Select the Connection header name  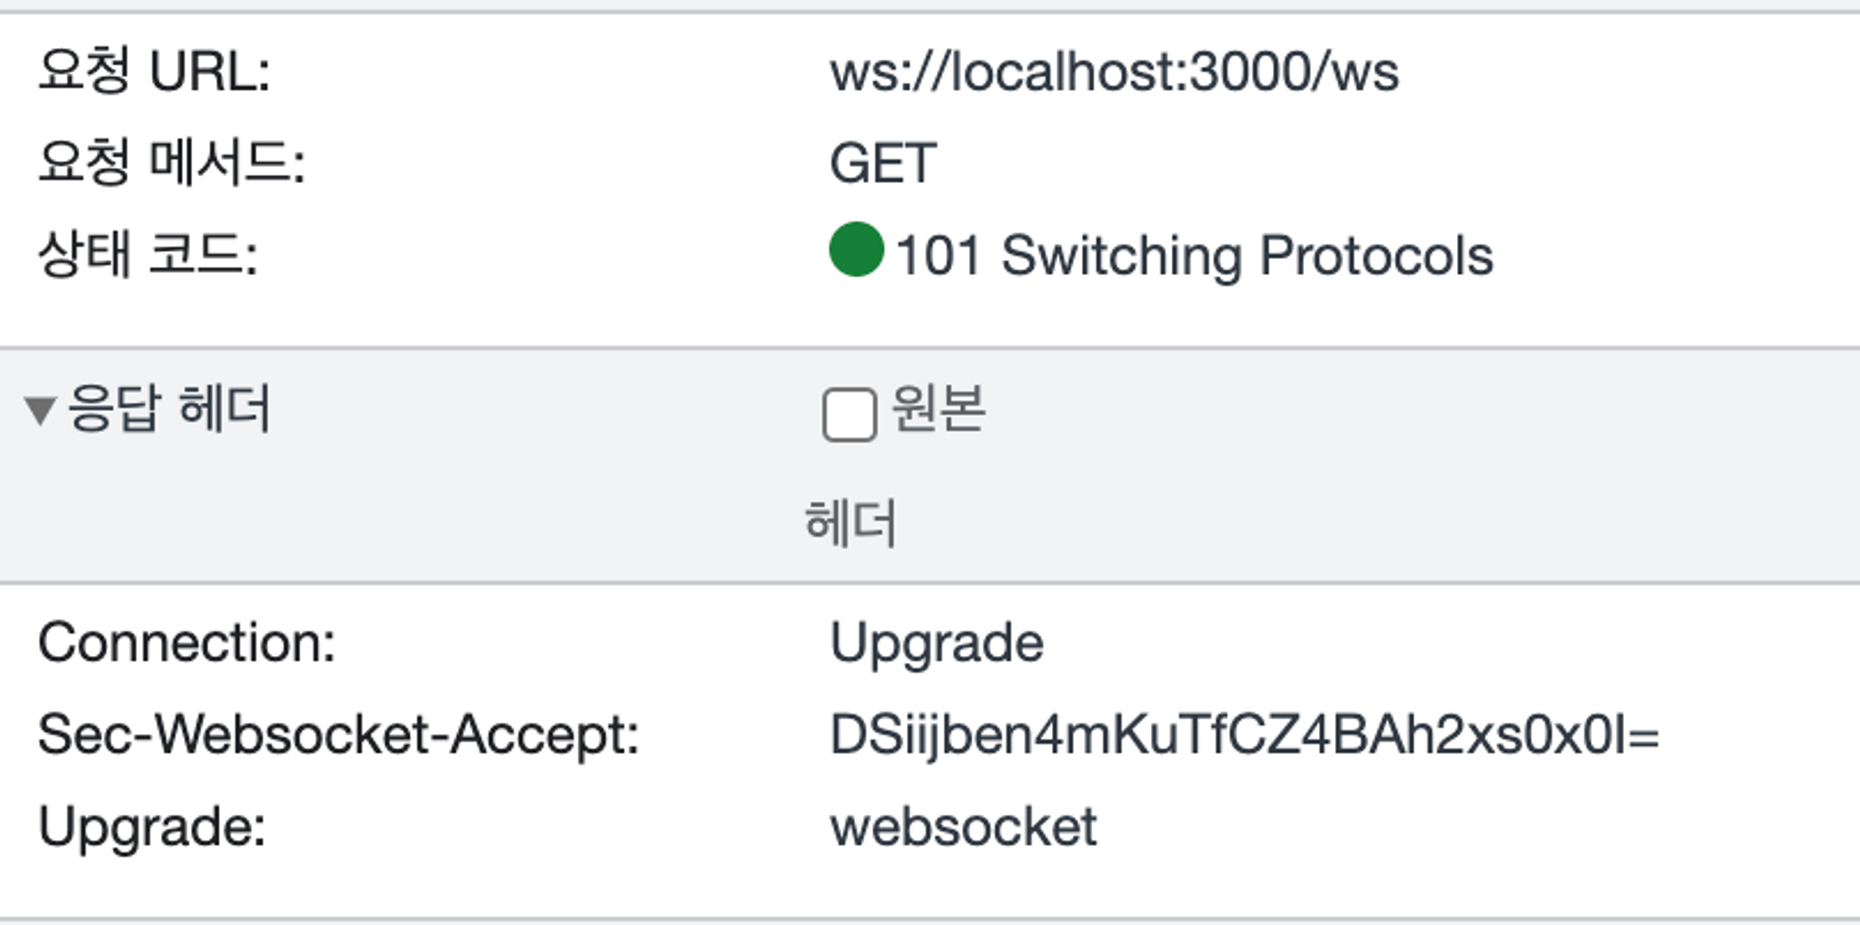pyautogui.click(x=187, y=642)
